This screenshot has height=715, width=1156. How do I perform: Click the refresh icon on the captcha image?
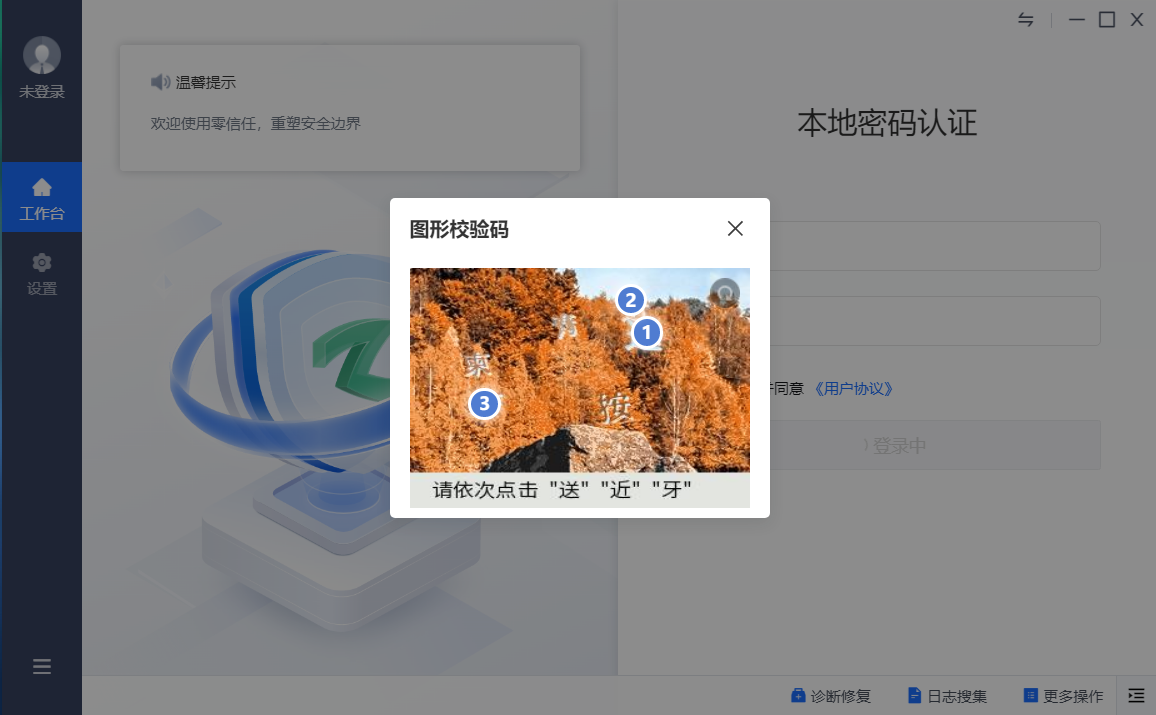pos(724,292)
